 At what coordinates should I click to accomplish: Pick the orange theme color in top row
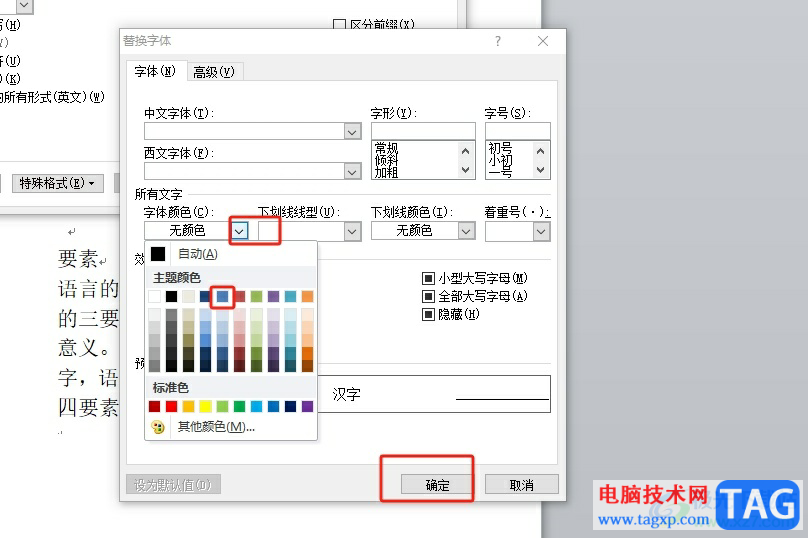(308, 296)
